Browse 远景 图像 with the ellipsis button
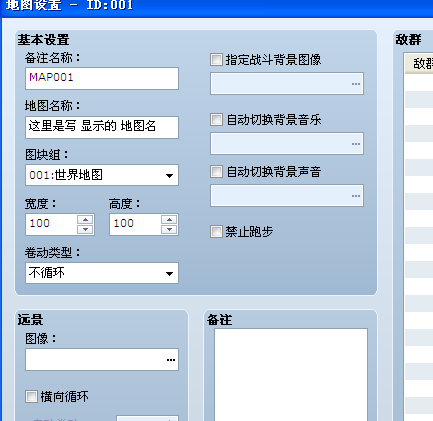Screen dimensions: 433x421 171,360
